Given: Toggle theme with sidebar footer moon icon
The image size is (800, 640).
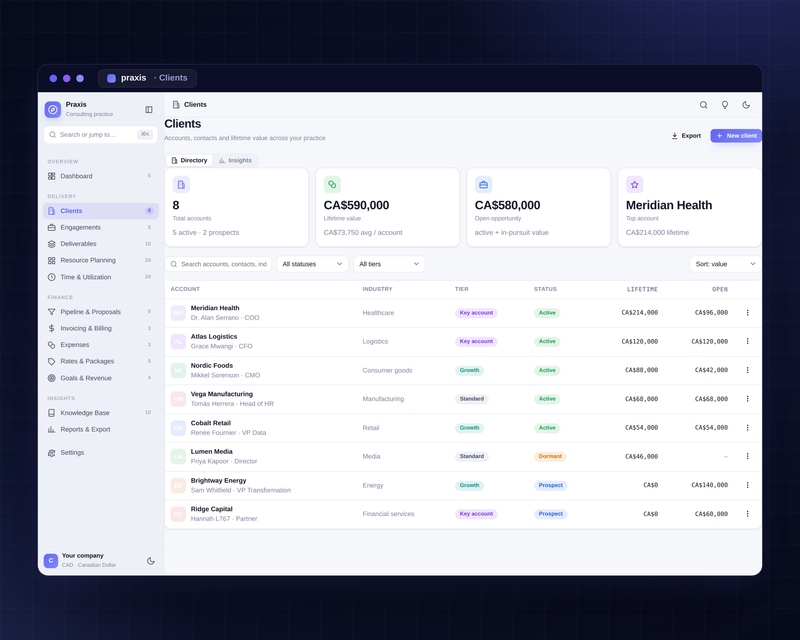Looking at the screenshot, I should (x=151, y=561).
